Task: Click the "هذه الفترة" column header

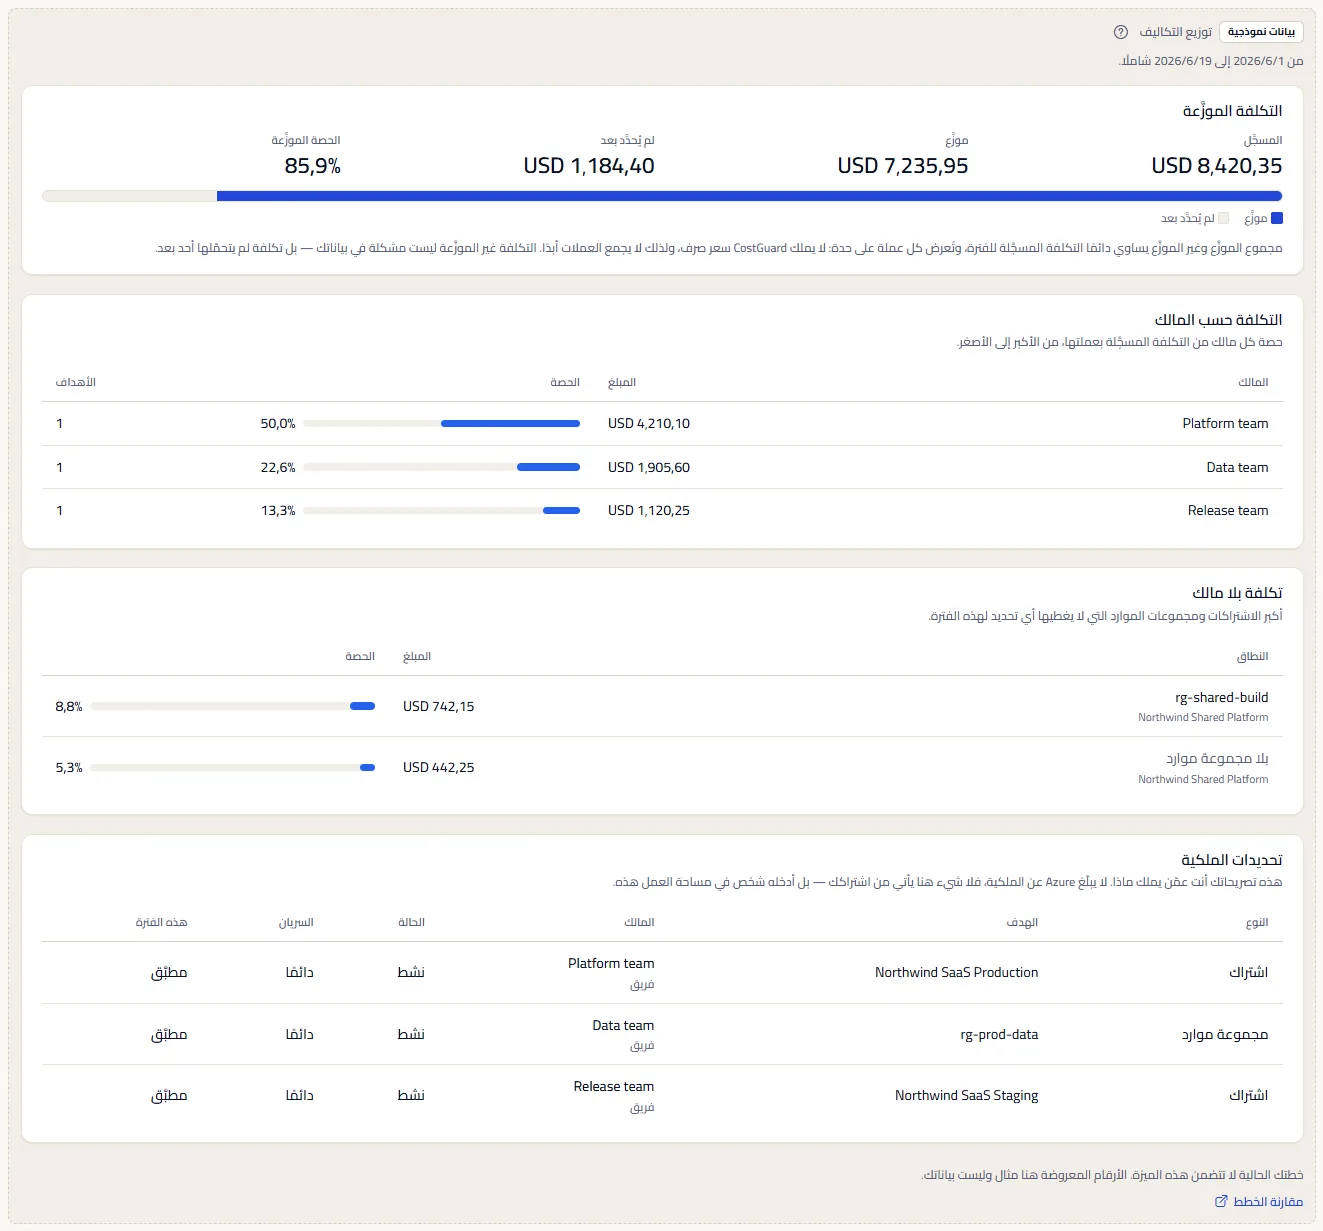Action: pos(162,922)
